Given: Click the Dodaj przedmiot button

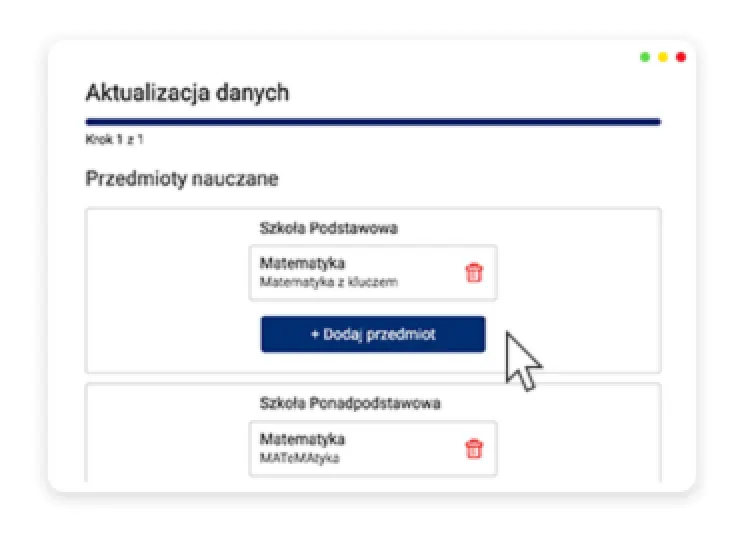Looking at the screenshot, I should click(373, 334).
